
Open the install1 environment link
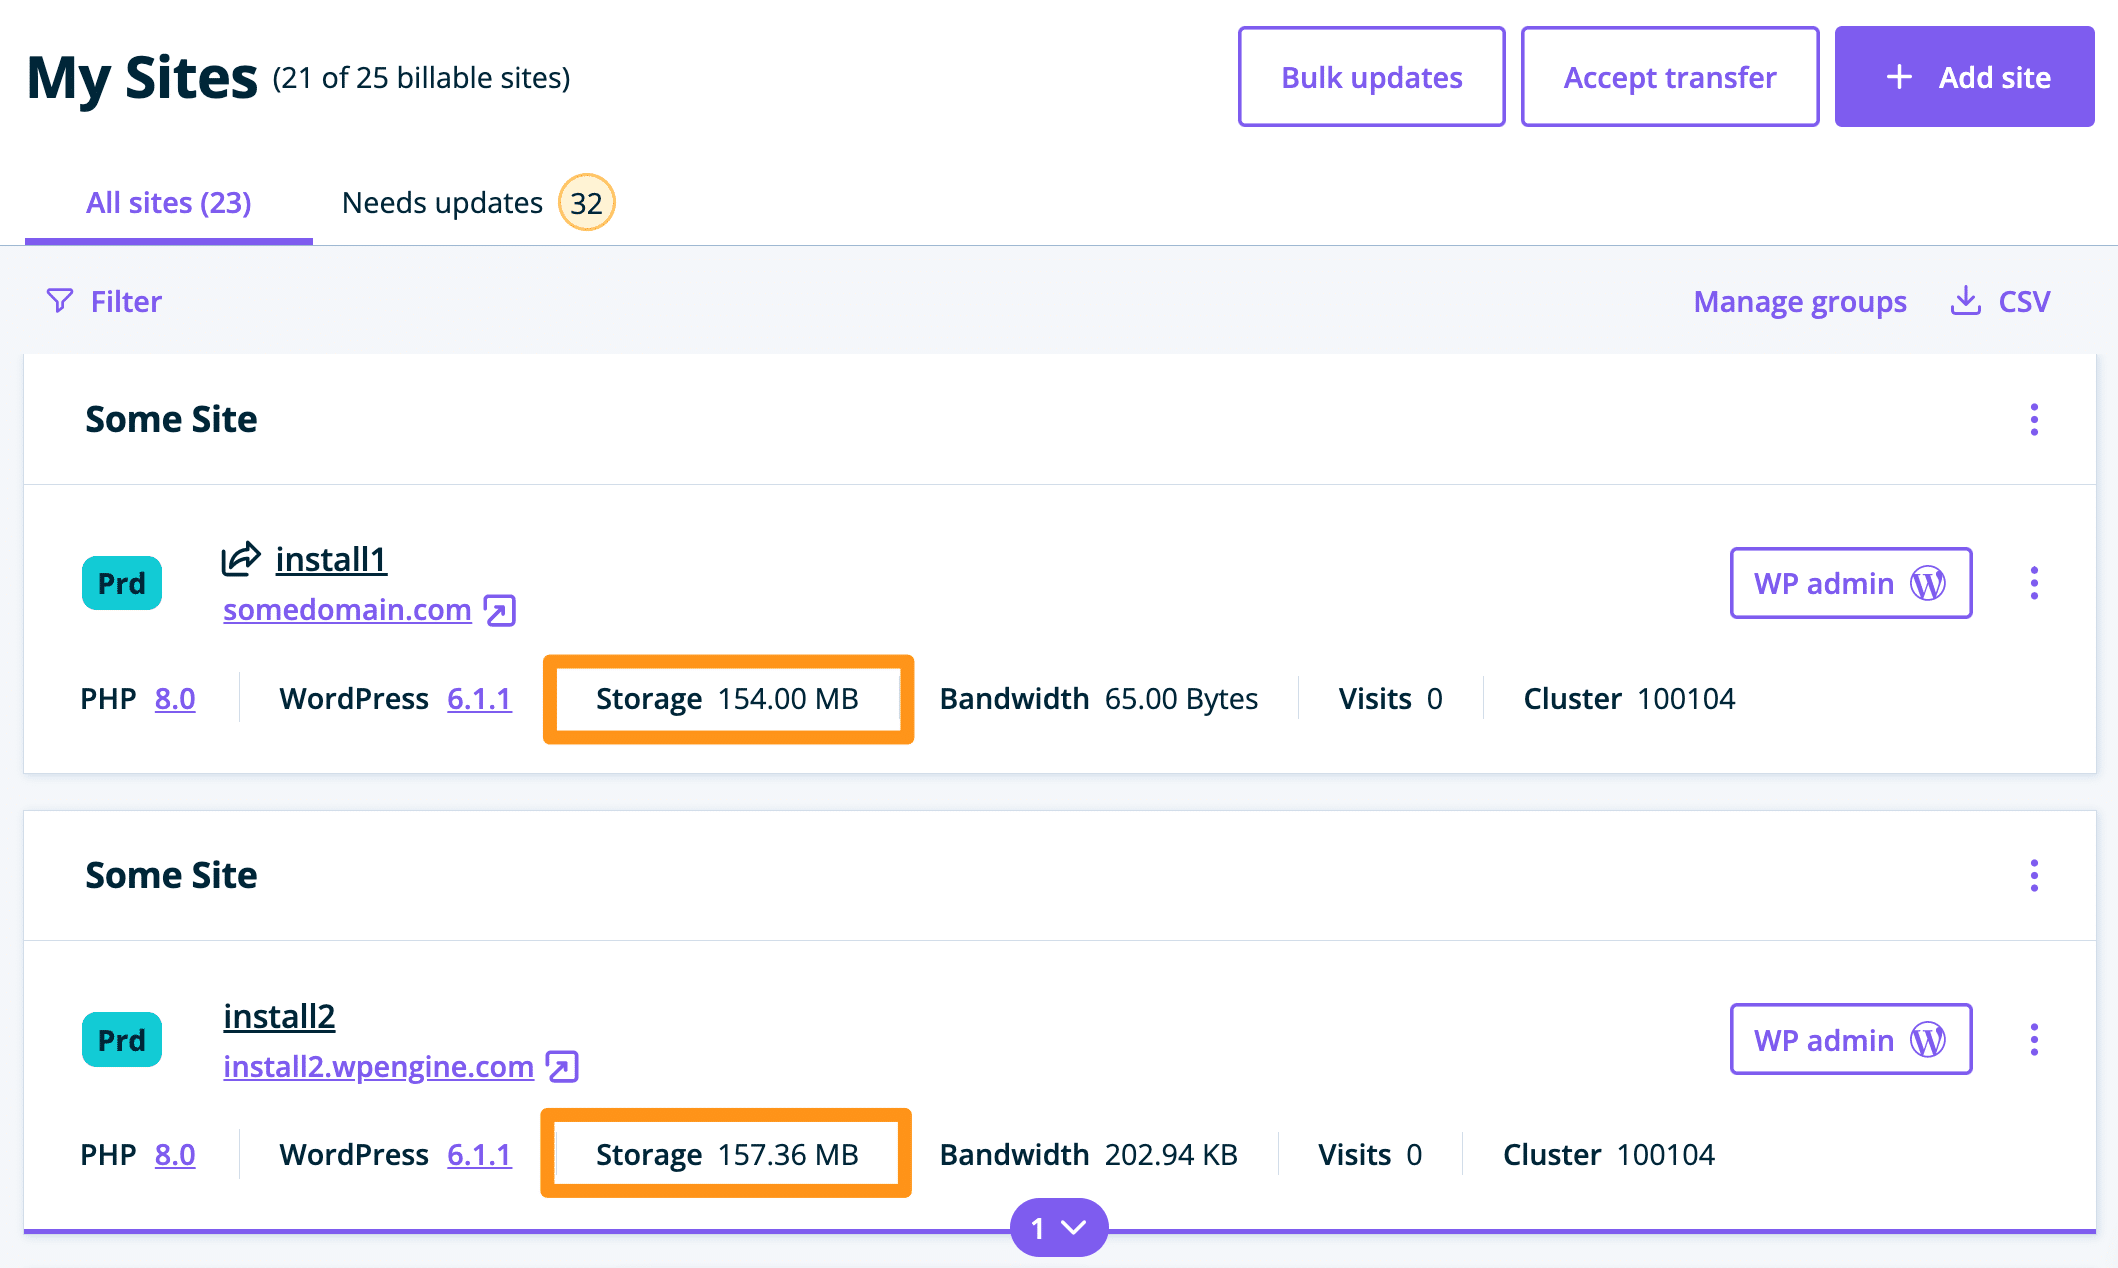click(331, 559)
